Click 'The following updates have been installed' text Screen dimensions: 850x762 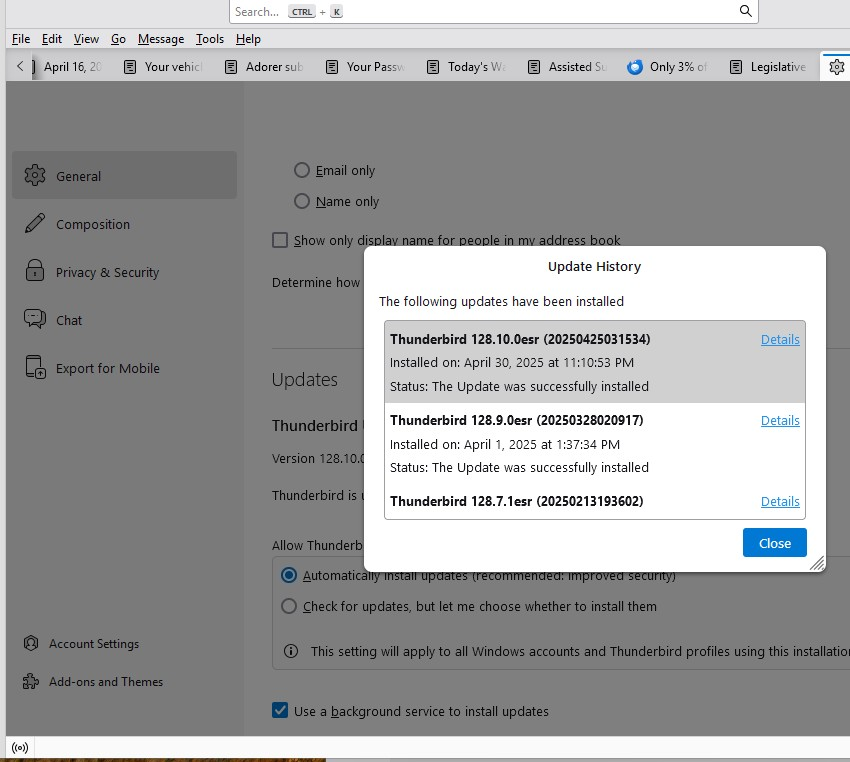(501, 301)
